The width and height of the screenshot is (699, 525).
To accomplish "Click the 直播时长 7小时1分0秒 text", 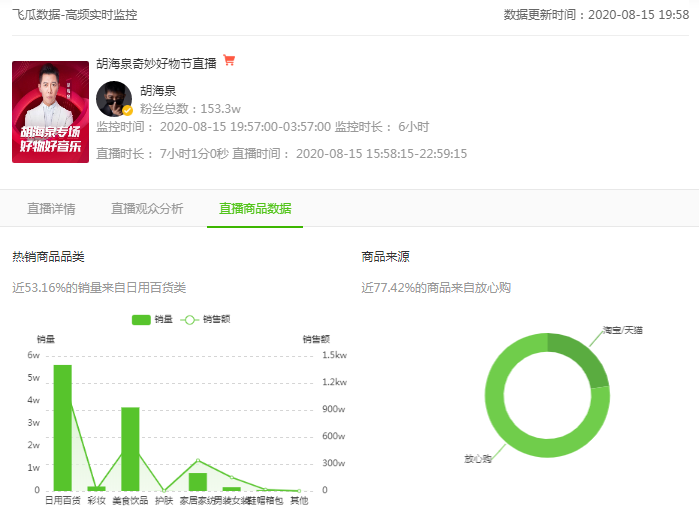I will (x=162, y=154).
